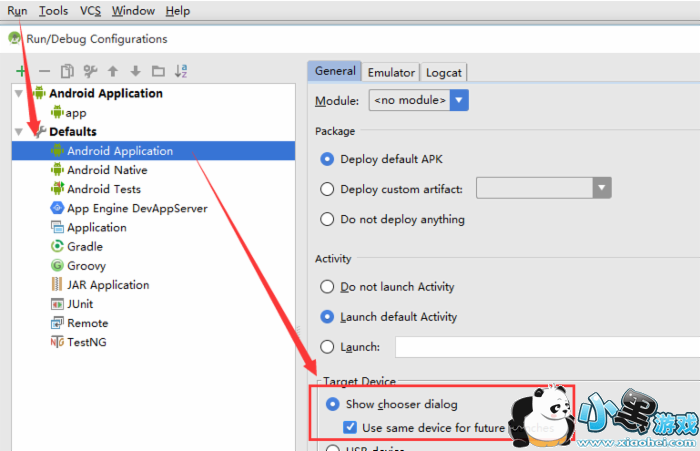Click the top-level Android Application group label
Viewport: 700px width, 451px height.
[106, 93]
